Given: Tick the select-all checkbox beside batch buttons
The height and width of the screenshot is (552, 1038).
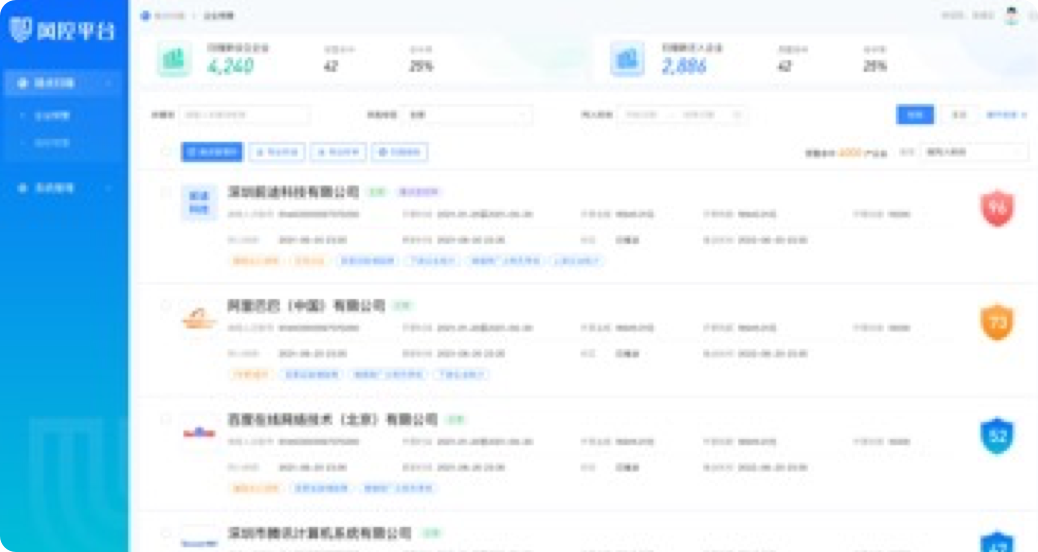Looking at the screenshot, I should pyautogui.click(x=165, y=152).
